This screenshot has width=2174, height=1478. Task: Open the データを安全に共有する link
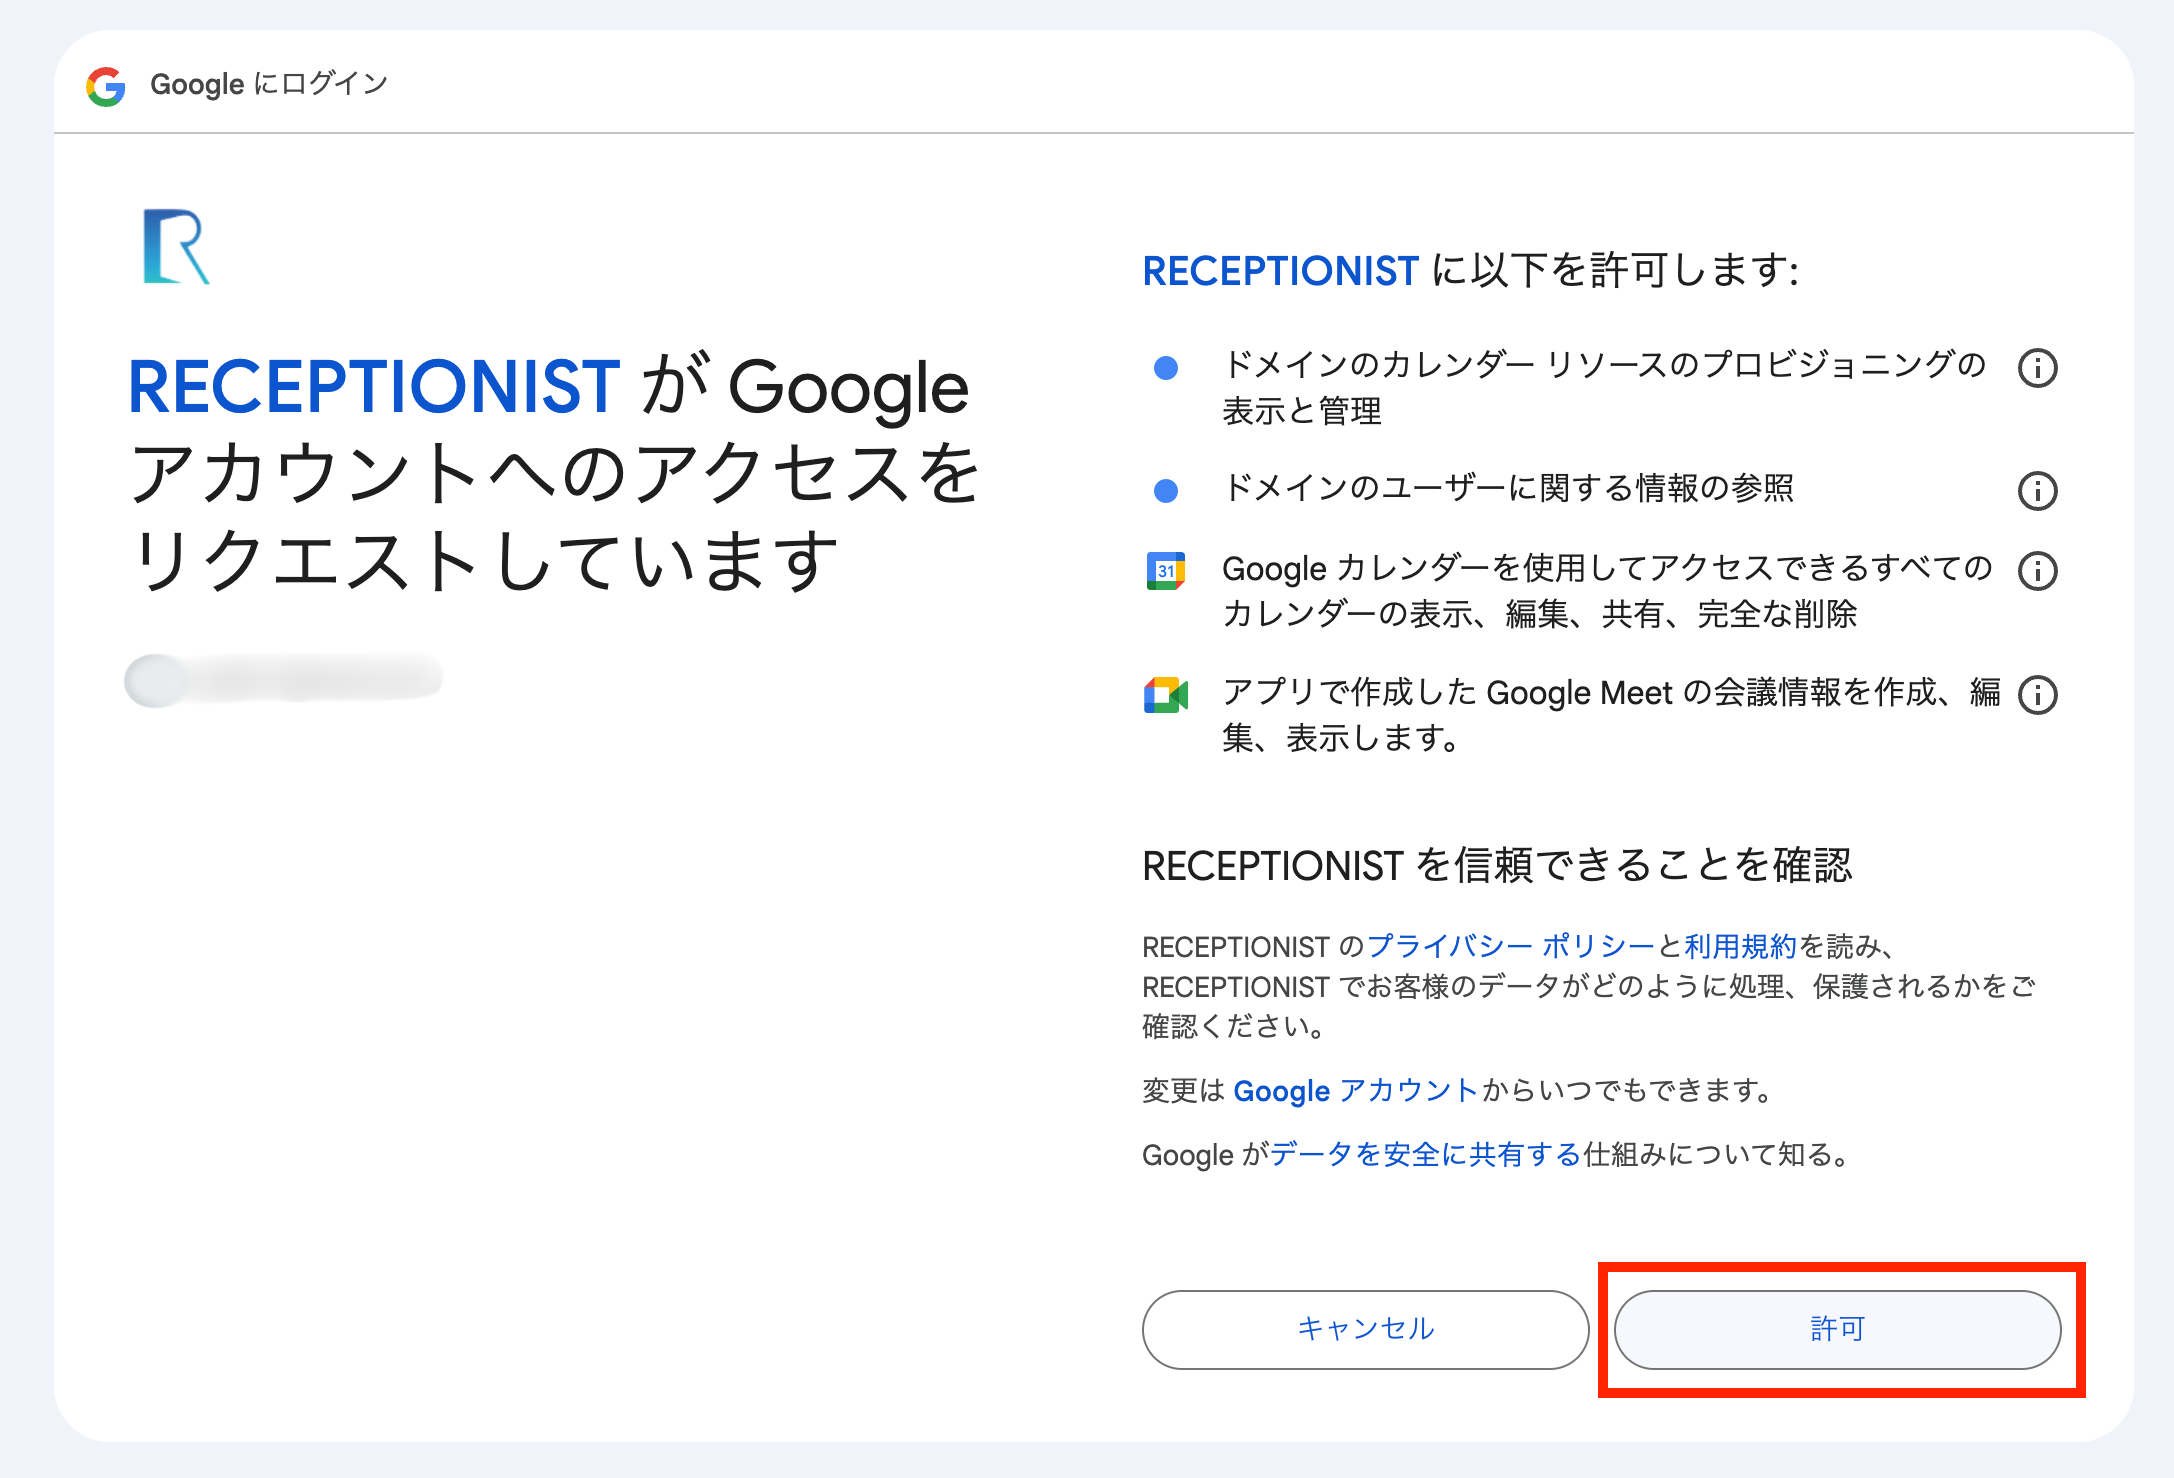1425,1155
